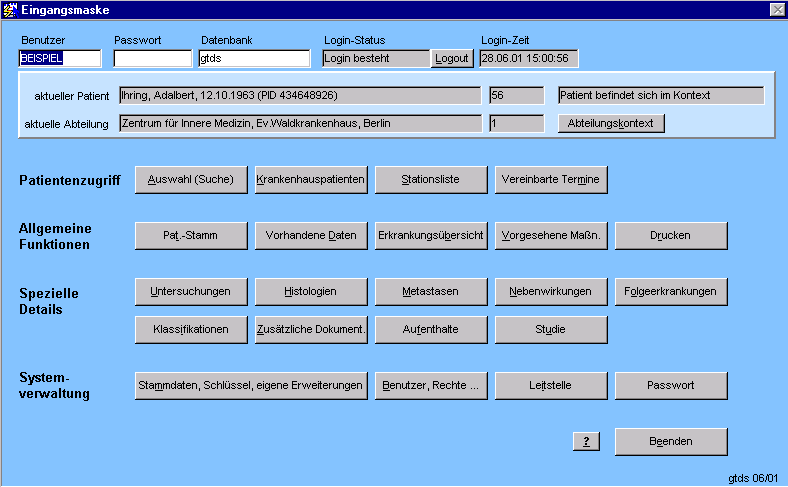
Task: Select the Drucken button
Action: 671,235
